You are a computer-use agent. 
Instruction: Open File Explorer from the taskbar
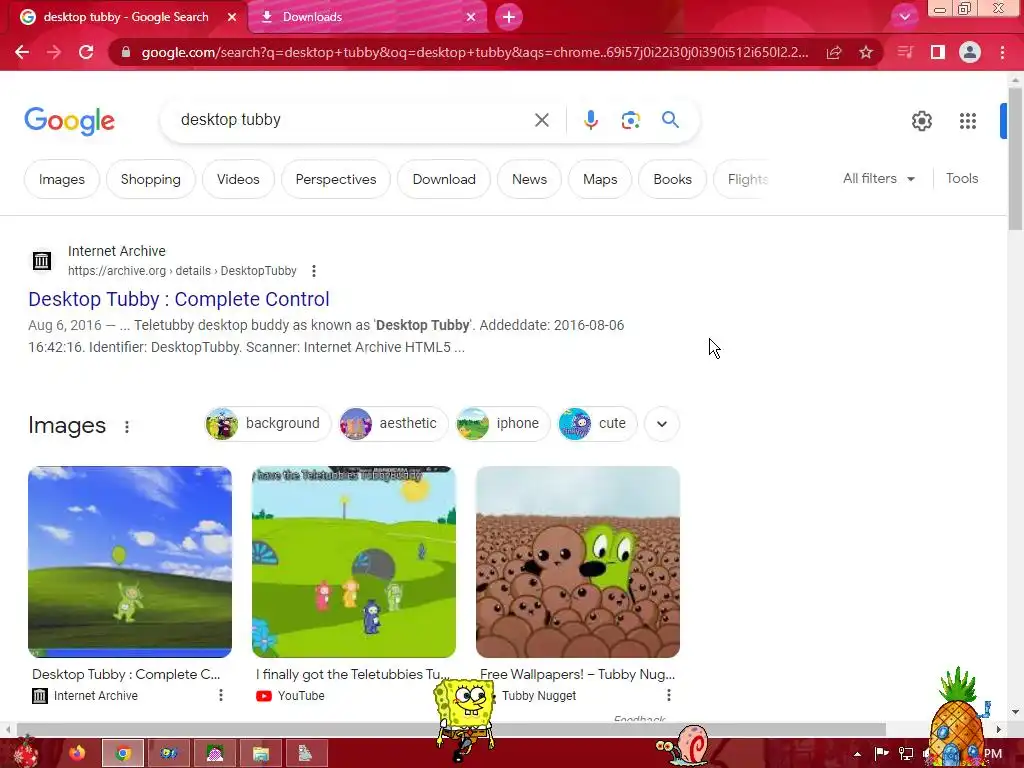[261, 754]
